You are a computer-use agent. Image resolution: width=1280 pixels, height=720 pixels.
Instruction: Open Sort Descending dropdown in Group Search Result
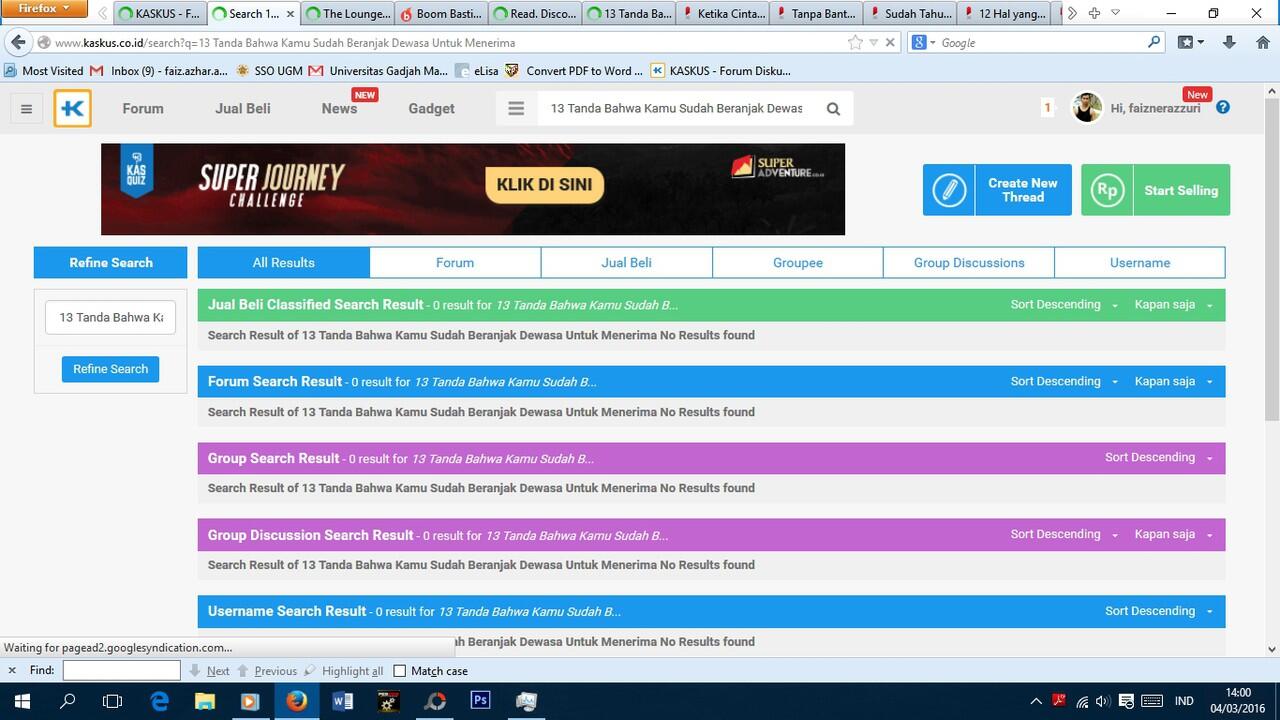coord(1159,457)
